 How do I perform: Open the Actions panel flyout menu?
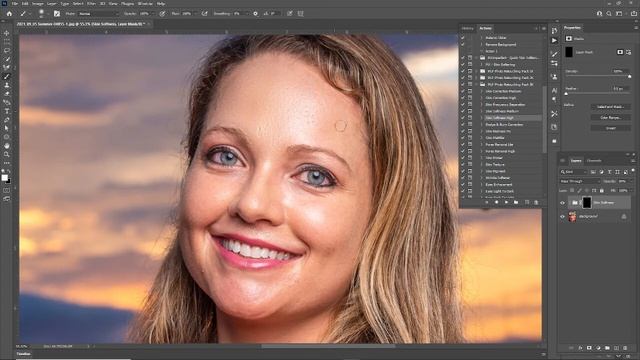click(544, 28)
